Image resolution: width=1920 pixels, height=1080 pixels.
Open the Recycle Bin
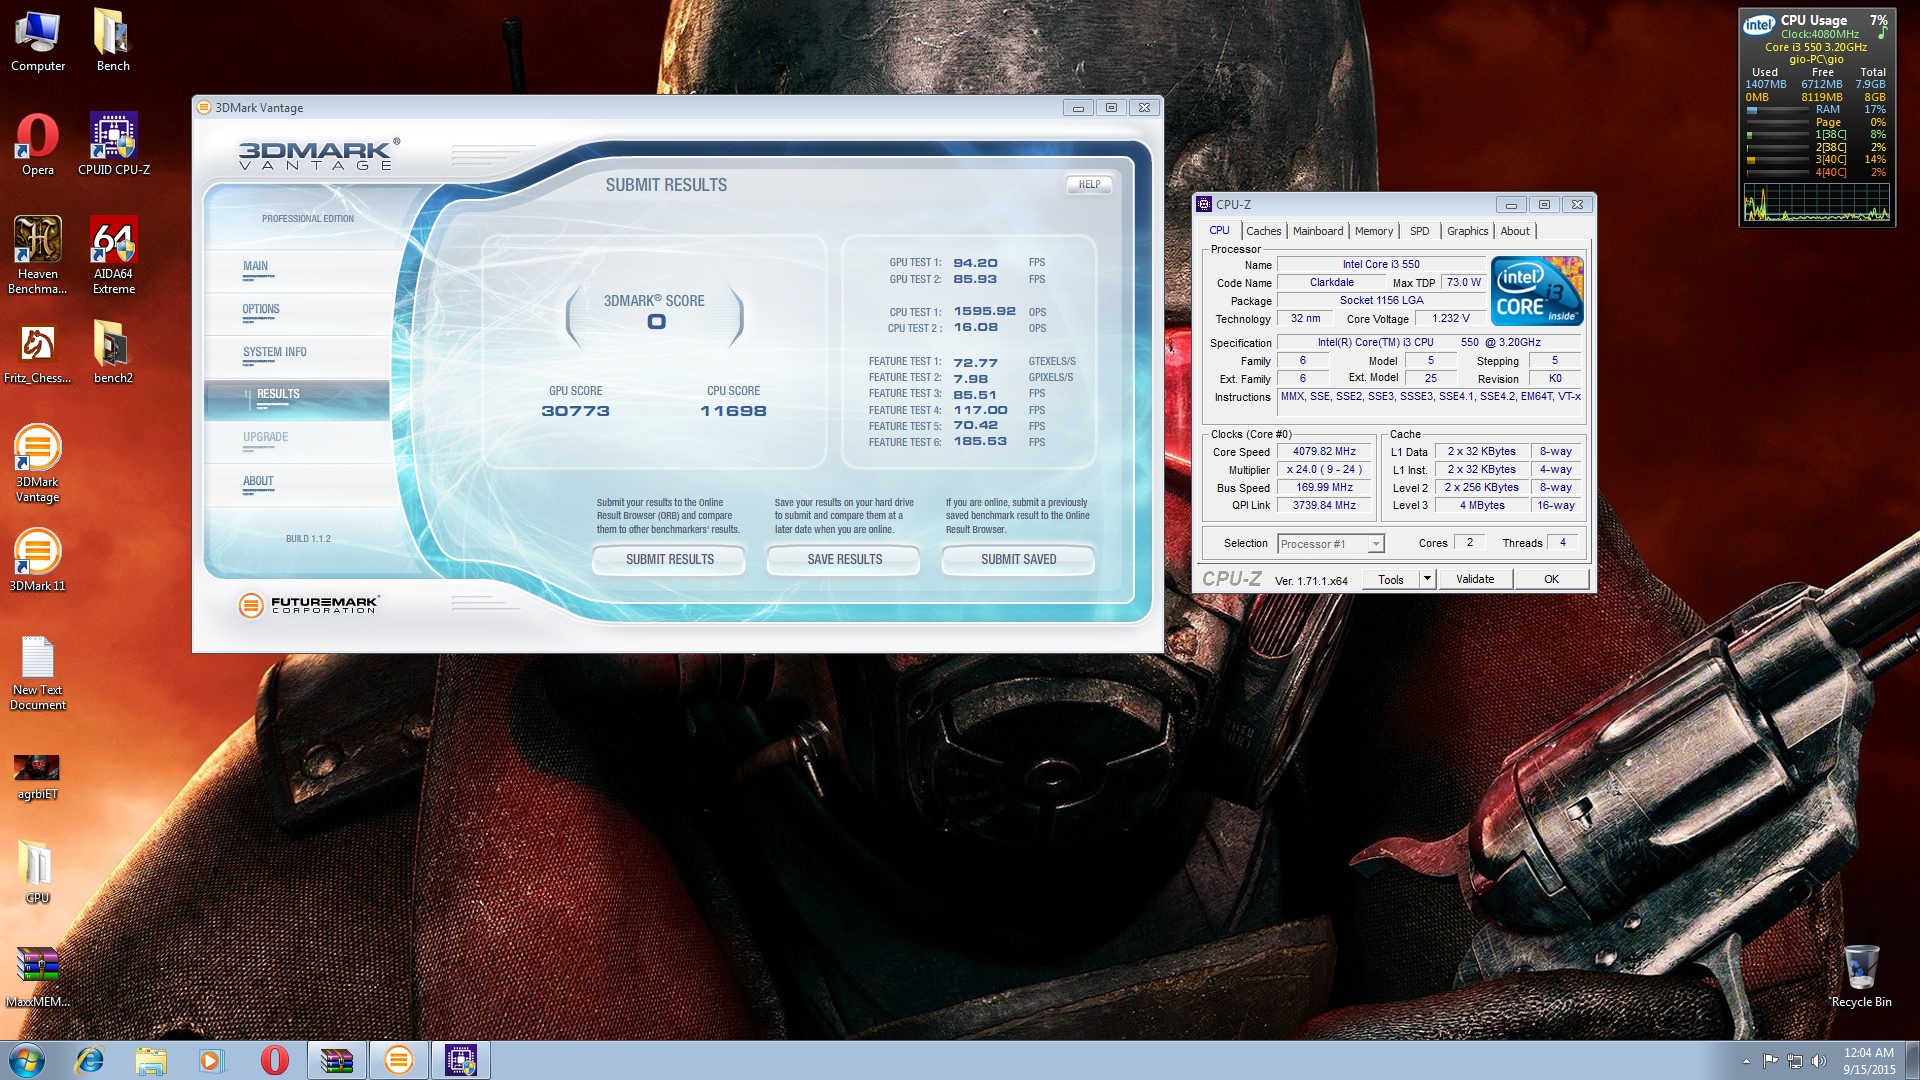[x=1861, y=977]
